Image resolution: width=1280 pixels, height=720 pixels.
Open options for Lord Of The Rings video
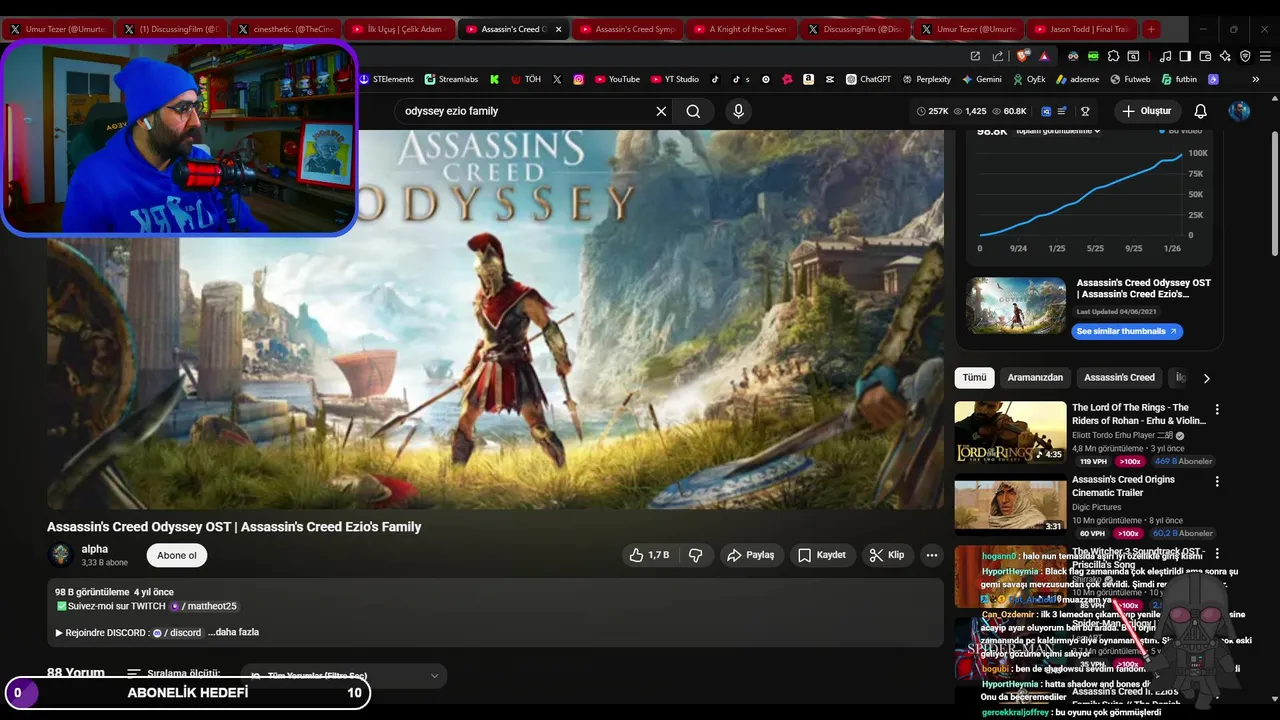(x=1217, y=409)
